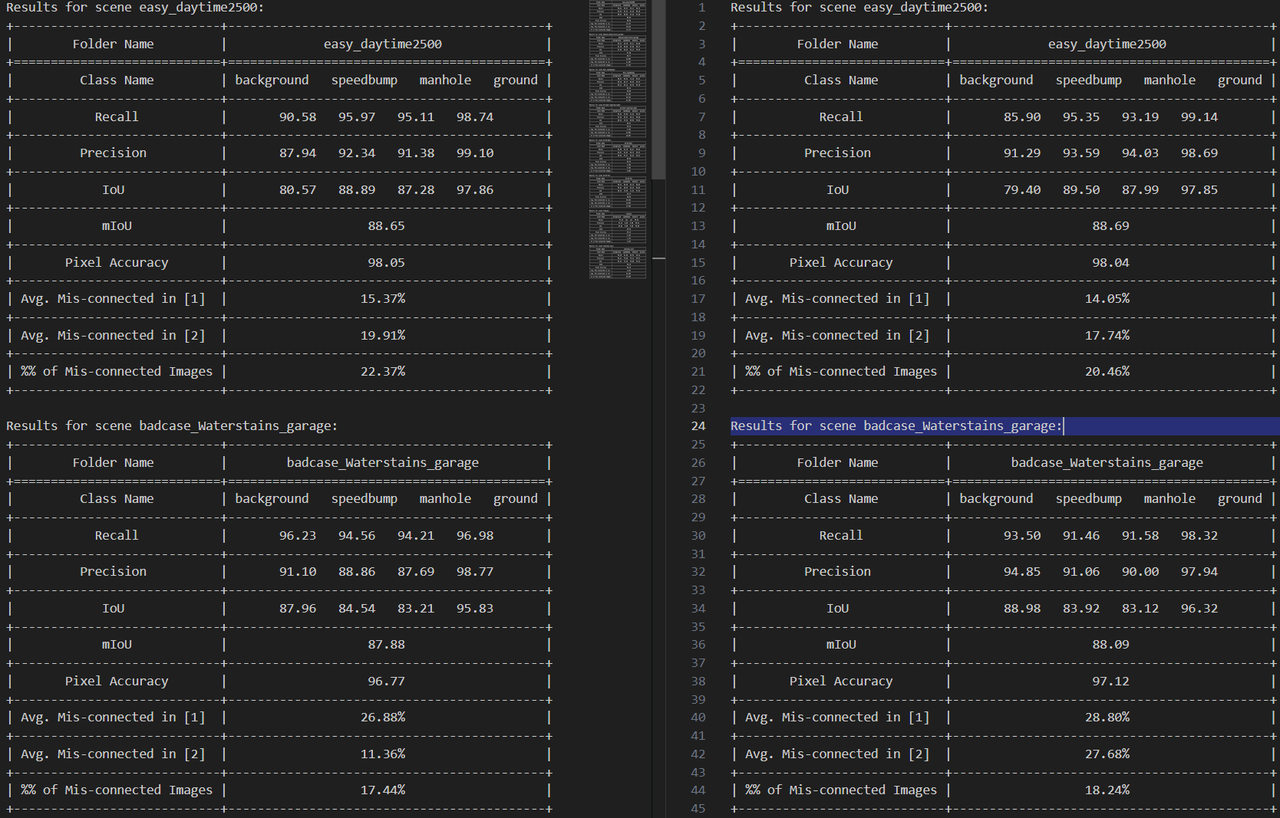Click line number 7 in the right gutter
This screenshot has width=1280, height=818.
click(x=701, y=117)
